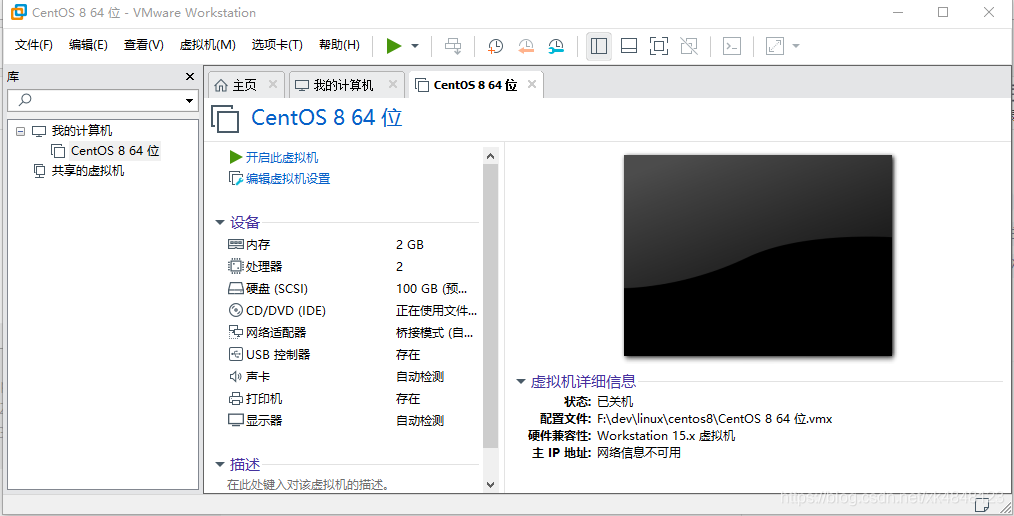Collapse the 设备 section
The width and height of the screenshot is (1014, 516).
pyautogui.click(x=220, y=223)
